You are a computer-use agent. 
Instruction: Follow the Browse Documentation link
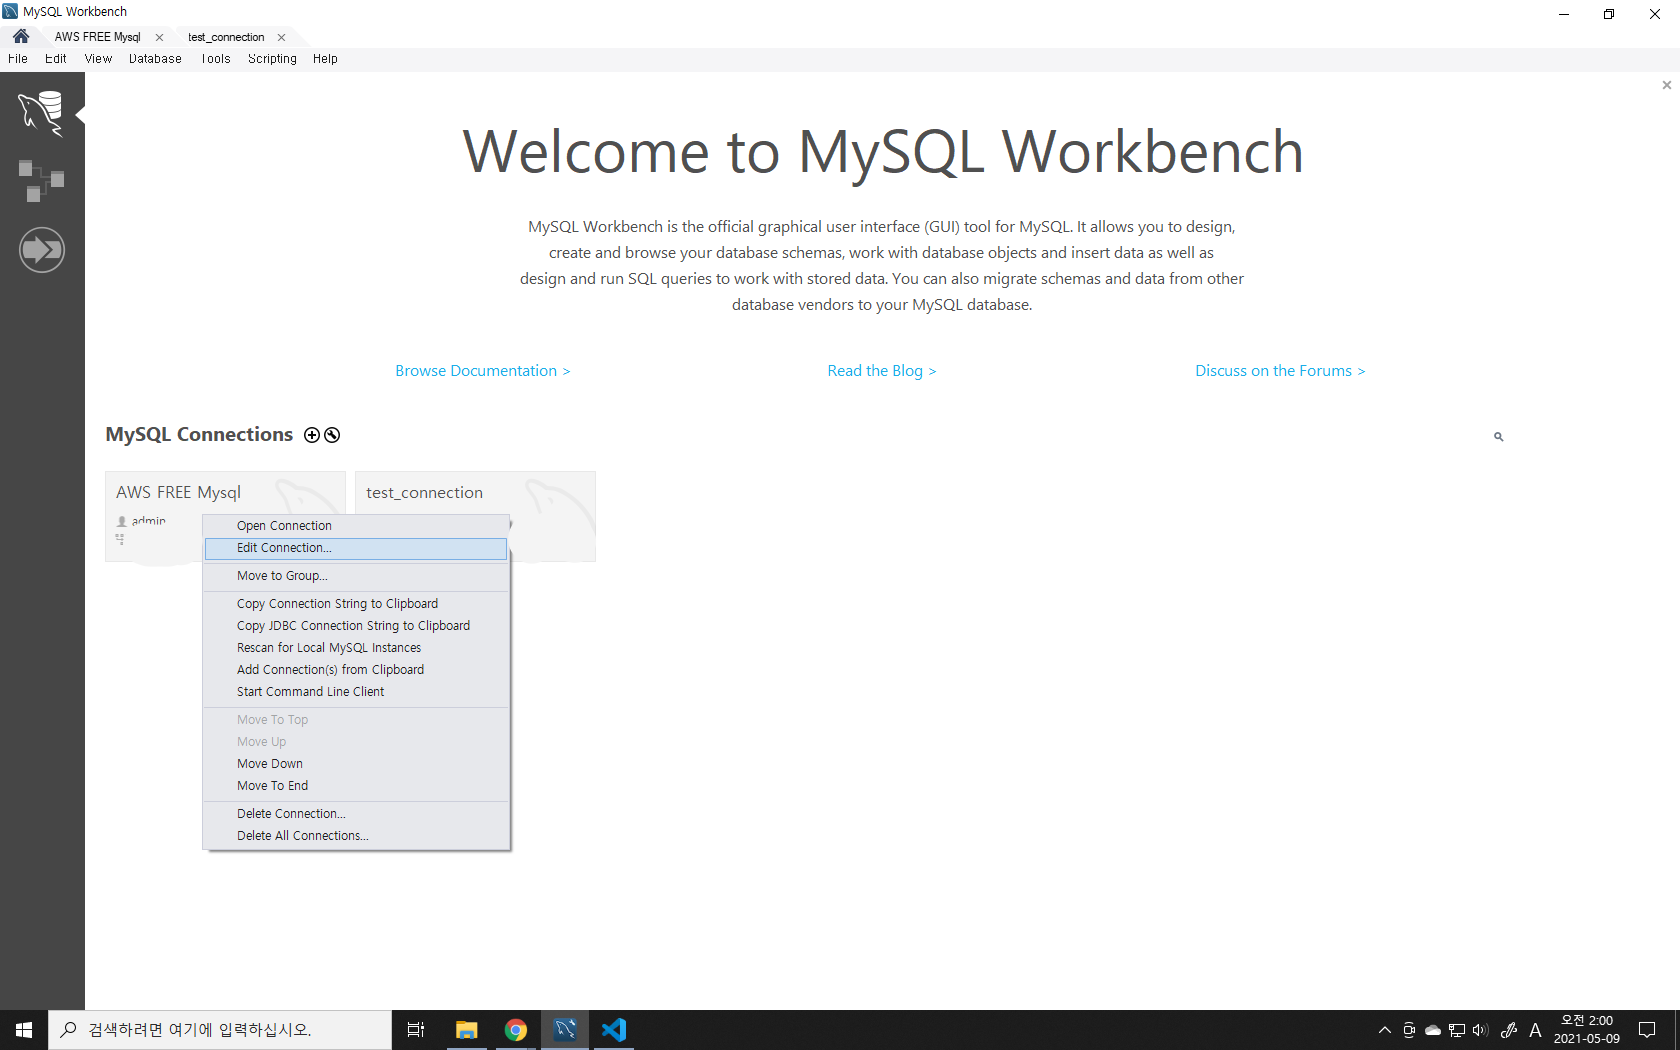[483, 371]
